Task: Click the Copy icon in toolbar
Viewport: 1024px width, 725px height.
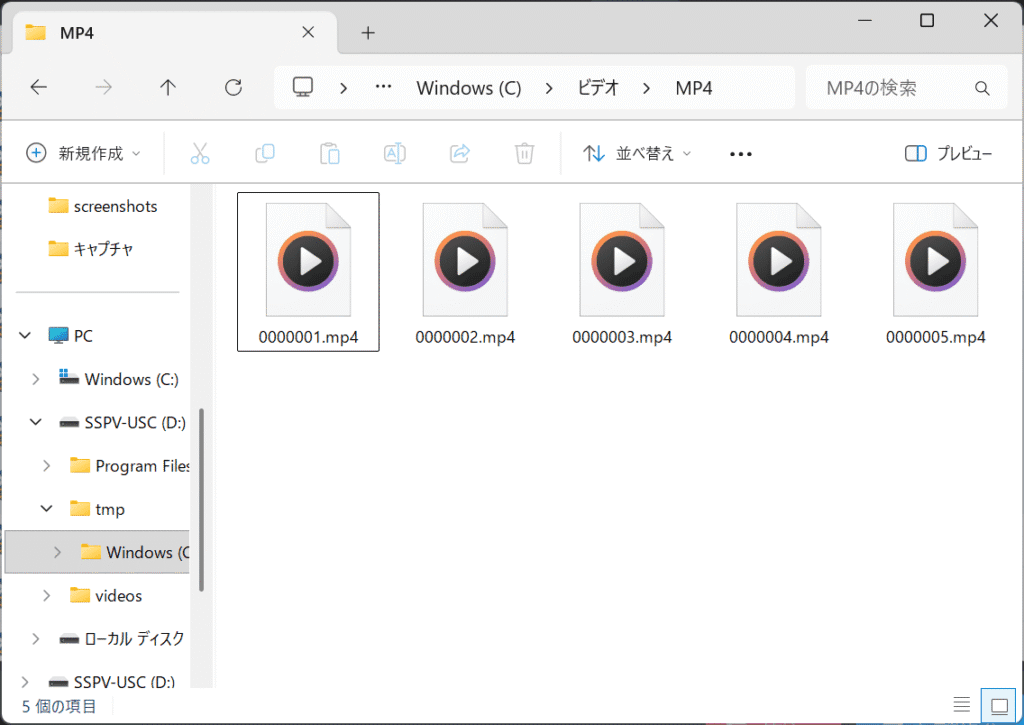Action: click(x=264, y=153)
